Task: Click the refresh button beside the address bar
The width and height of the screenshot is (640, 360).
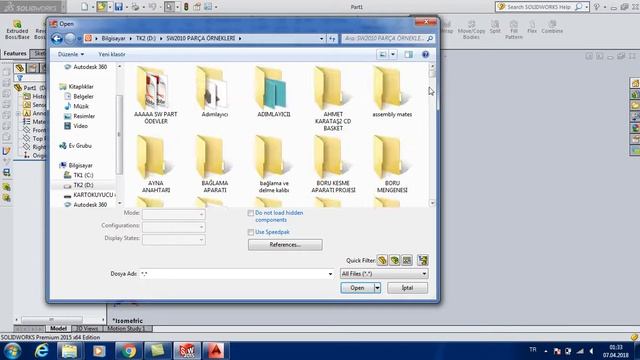Action: 332,38
